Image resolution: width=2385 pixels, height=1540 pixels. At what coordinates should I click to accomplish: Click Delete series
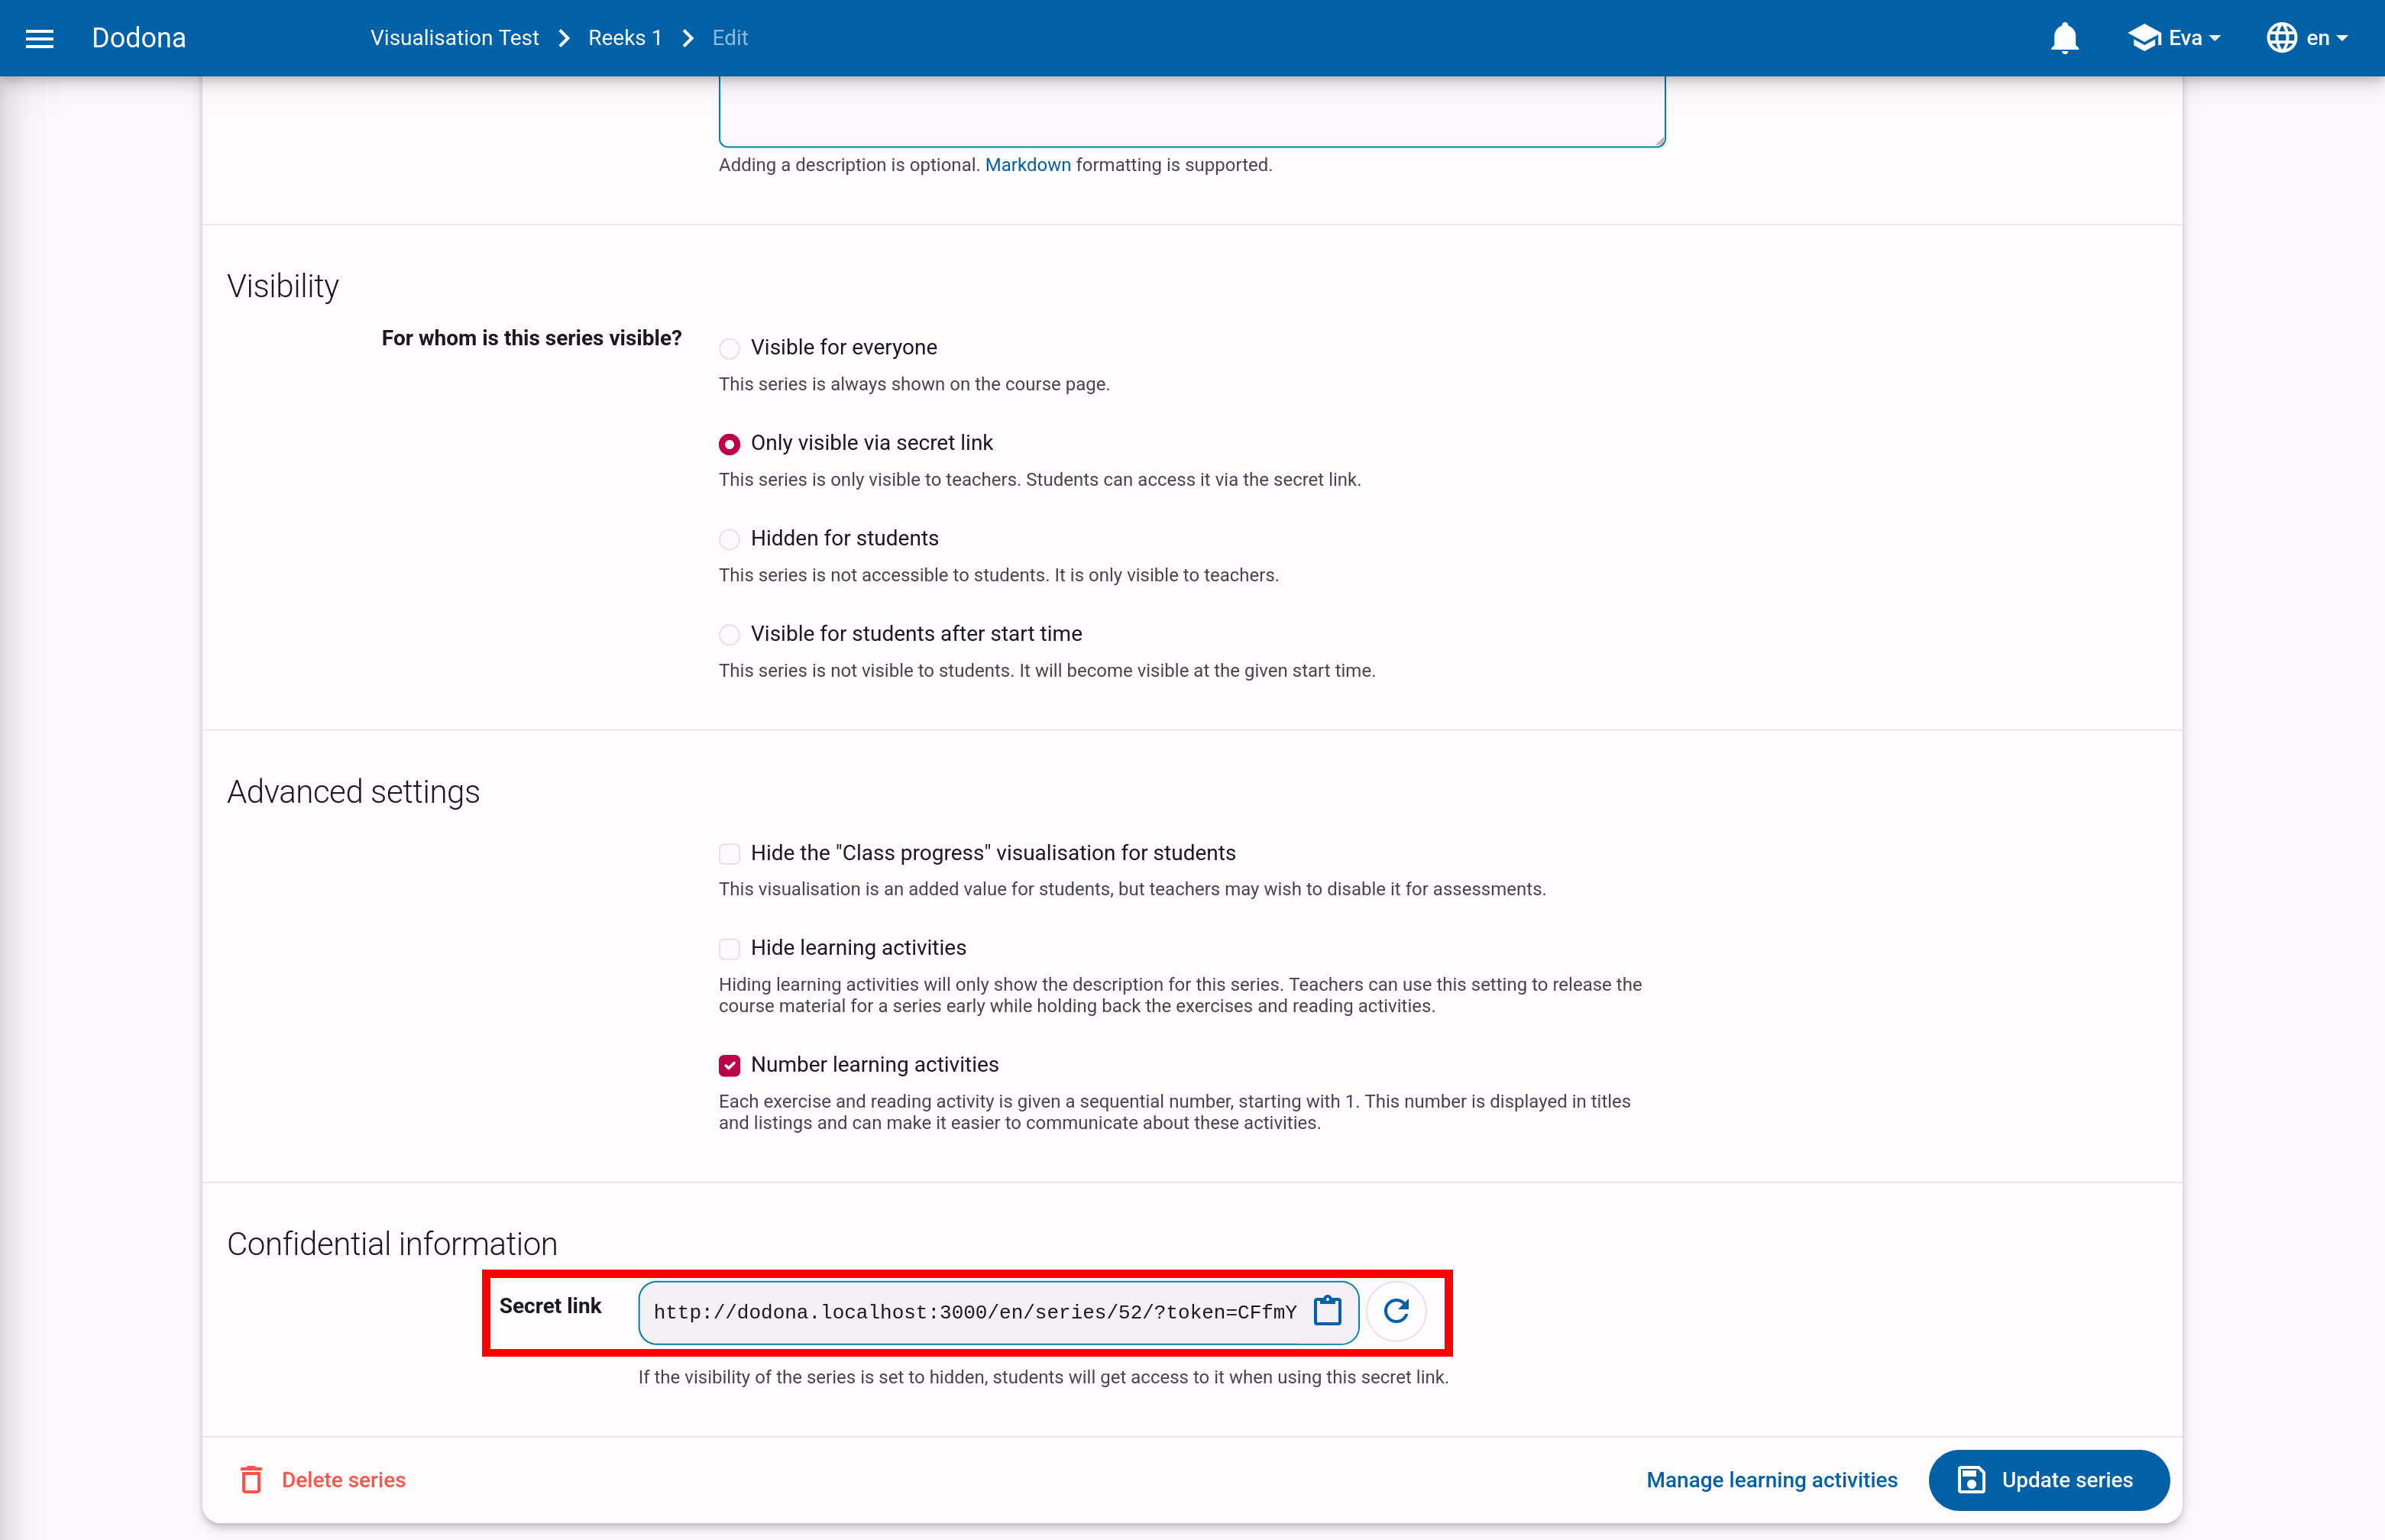pos(322,1480)
